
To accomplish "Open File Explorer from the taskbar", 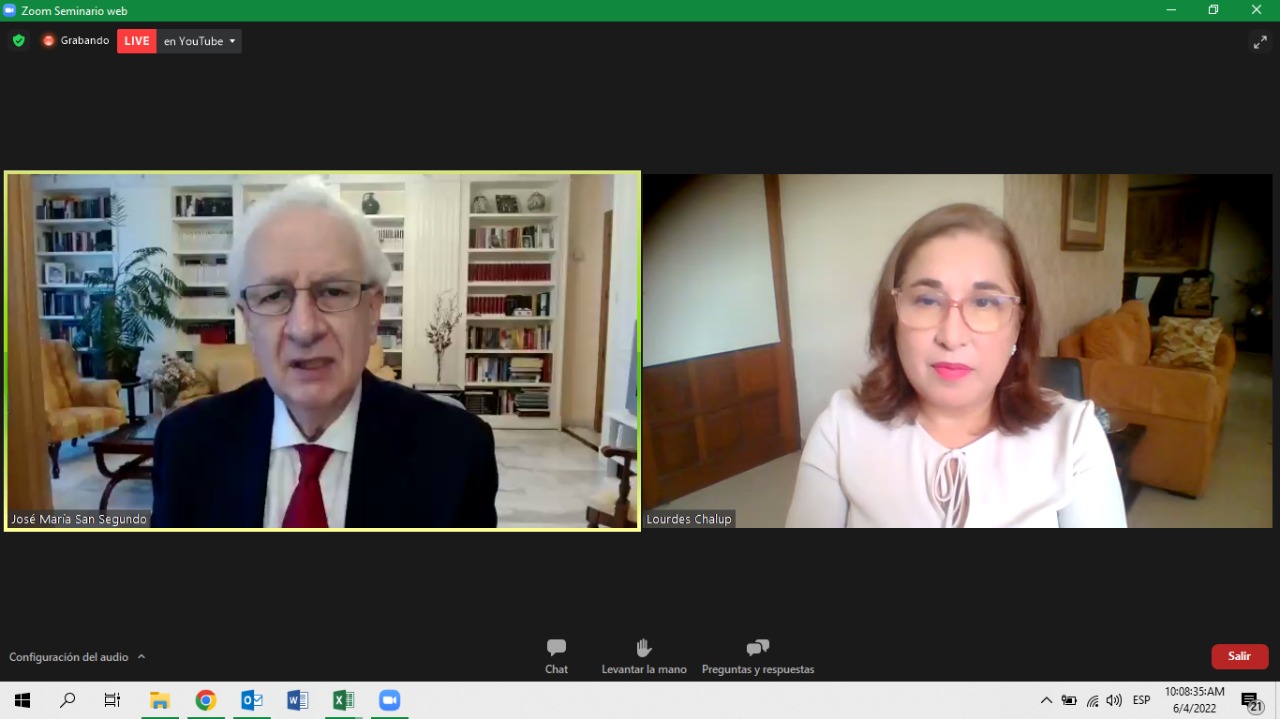I will pos(160,700).
